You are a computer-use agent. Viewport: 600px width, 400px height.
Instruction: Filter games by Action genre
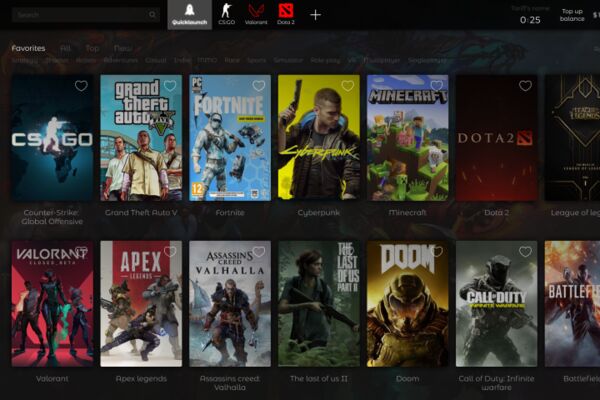(x=86, y=60)
